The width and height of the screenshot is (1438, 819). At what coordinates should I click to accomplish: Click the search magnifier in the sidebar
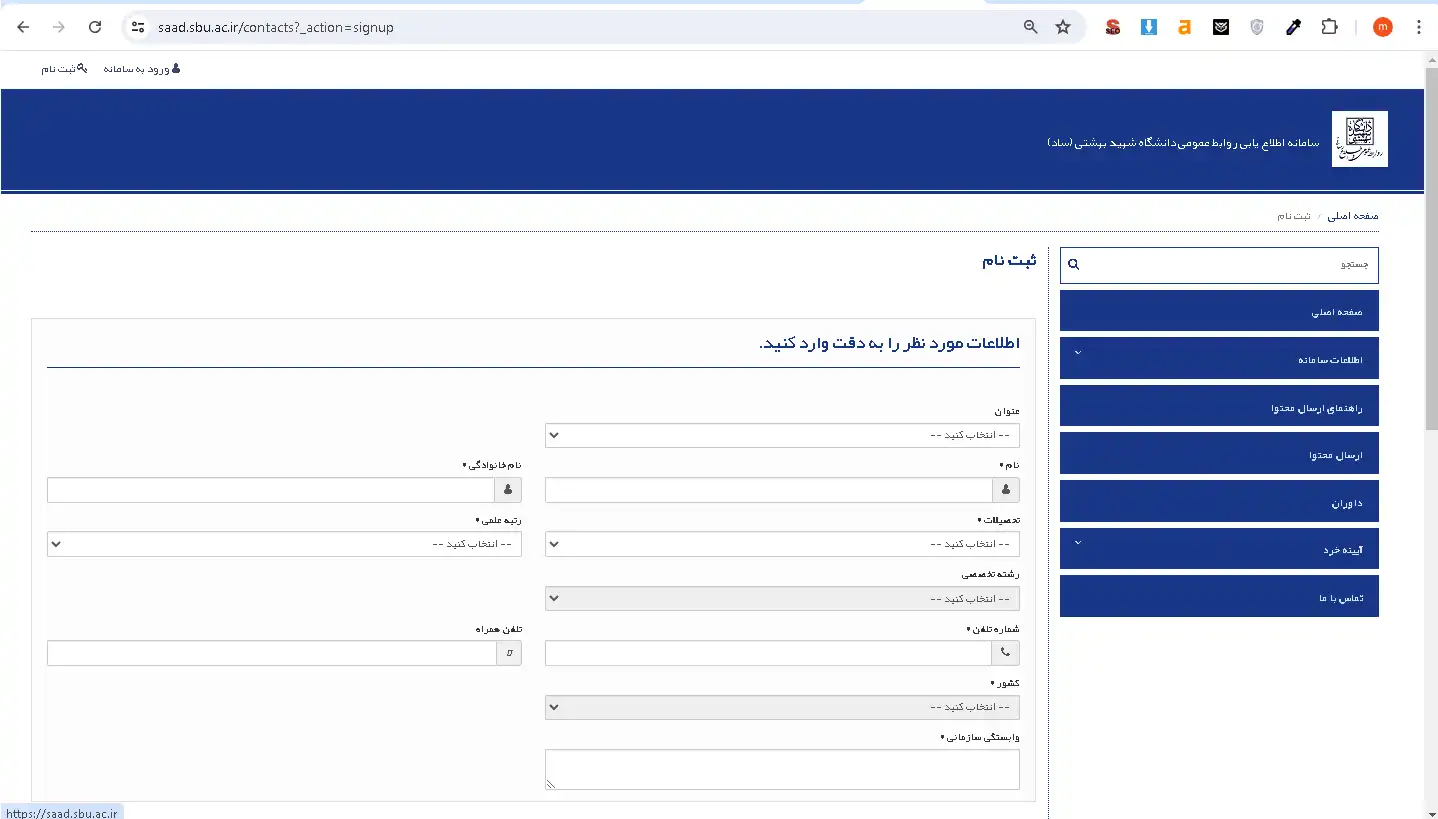[x=1074, y=265]
